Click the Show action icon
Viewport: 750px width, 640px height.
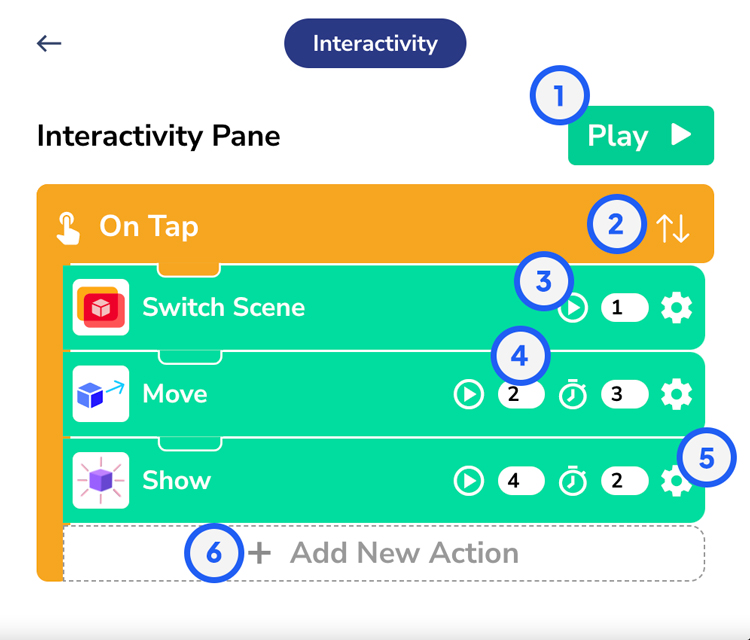click(x=101, y=481)
